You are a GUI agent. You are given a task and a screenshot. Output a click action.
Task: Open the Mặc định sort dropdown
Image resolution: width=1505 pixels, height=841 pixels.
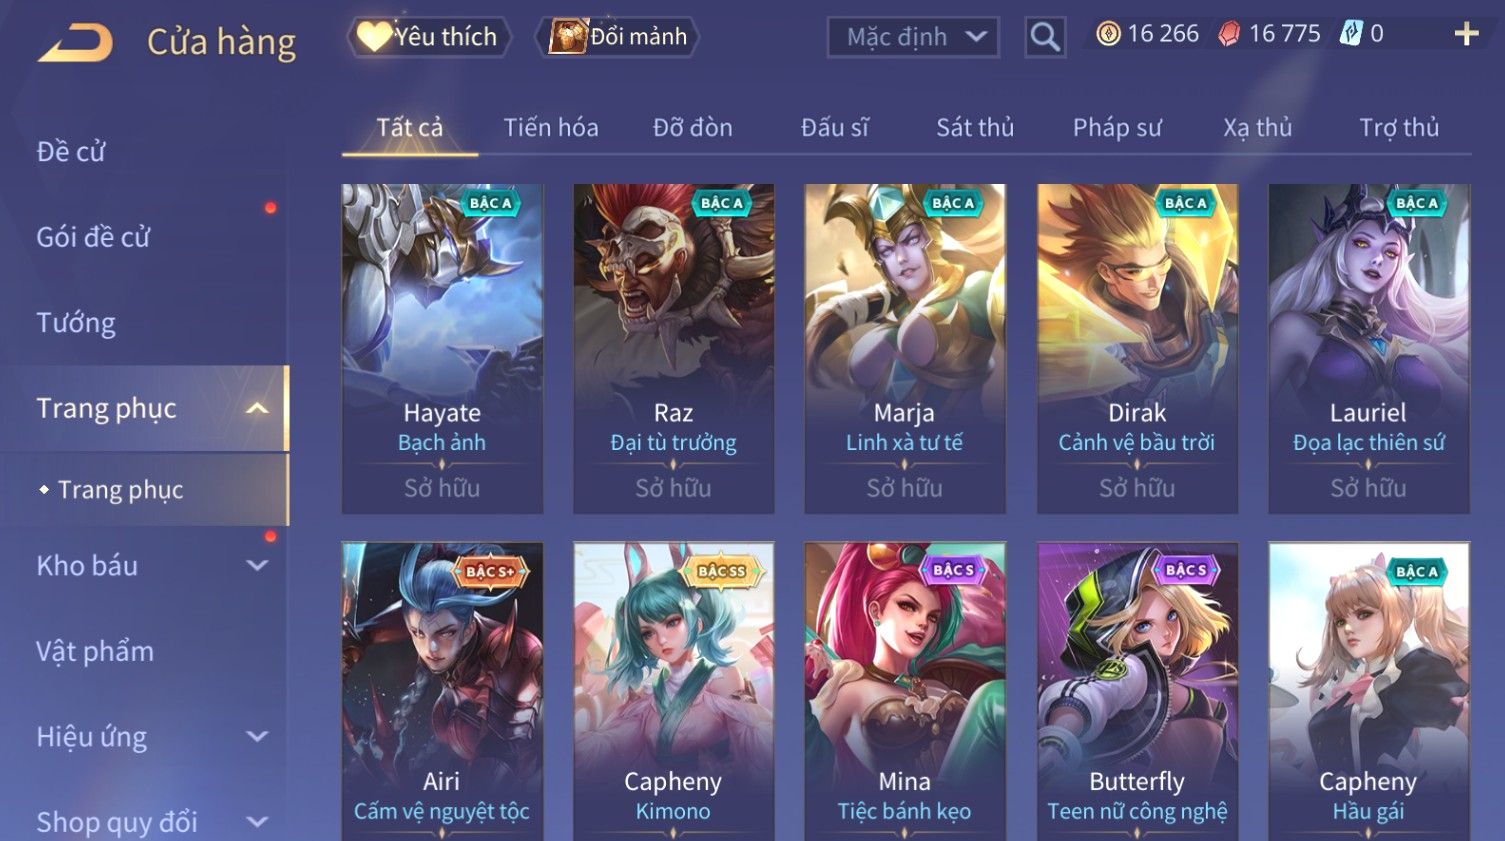click(x=913, y=37)
